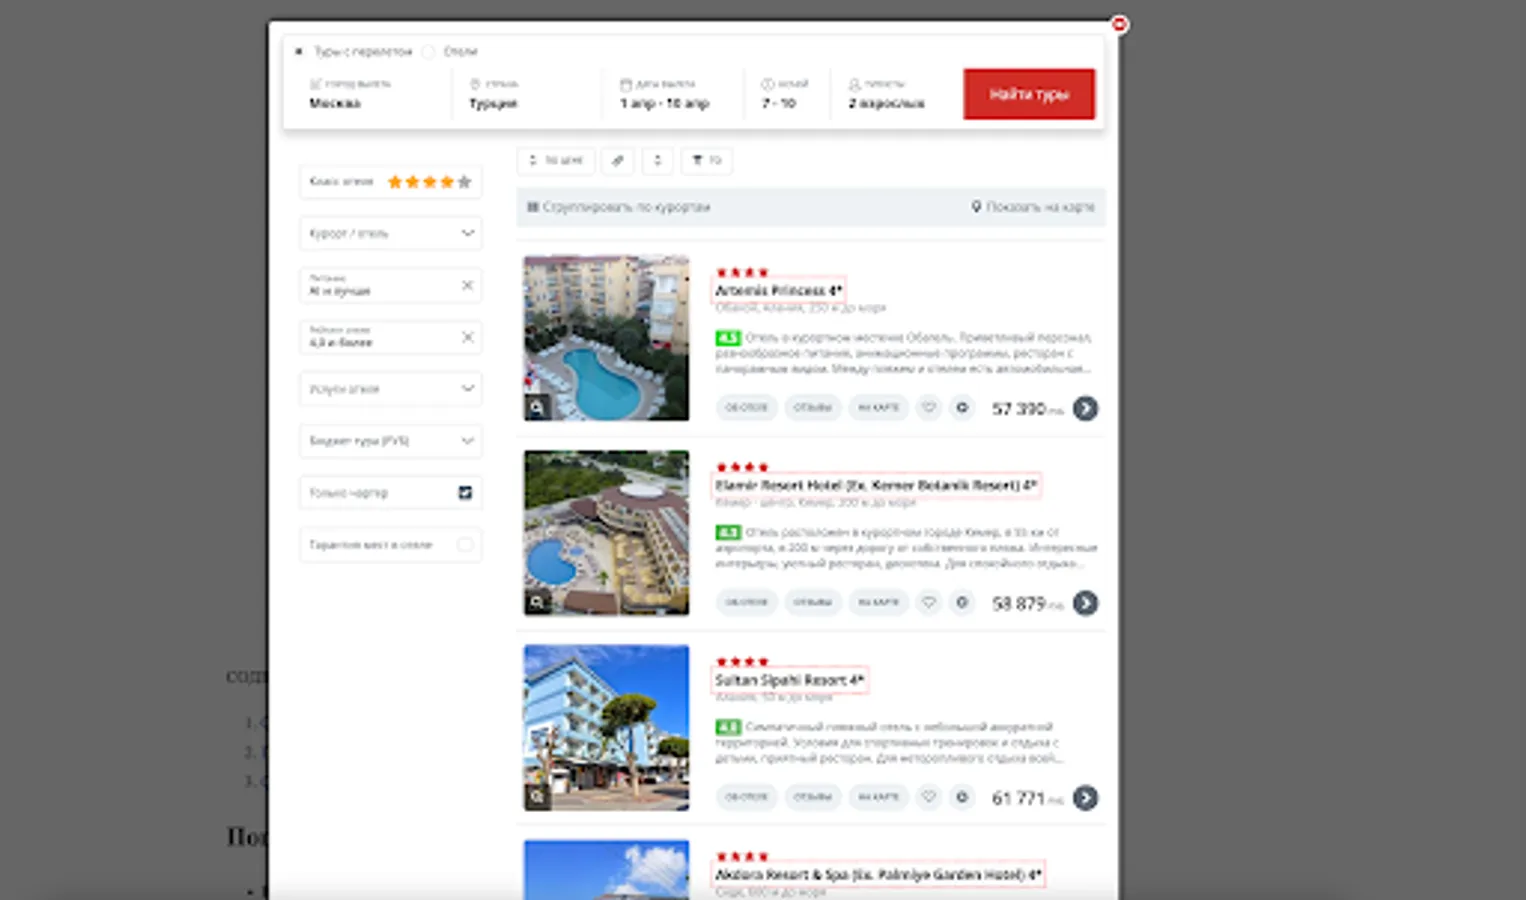
Task: Show Elamir Resort Hotel on map
Action: (x=879, y=603)
